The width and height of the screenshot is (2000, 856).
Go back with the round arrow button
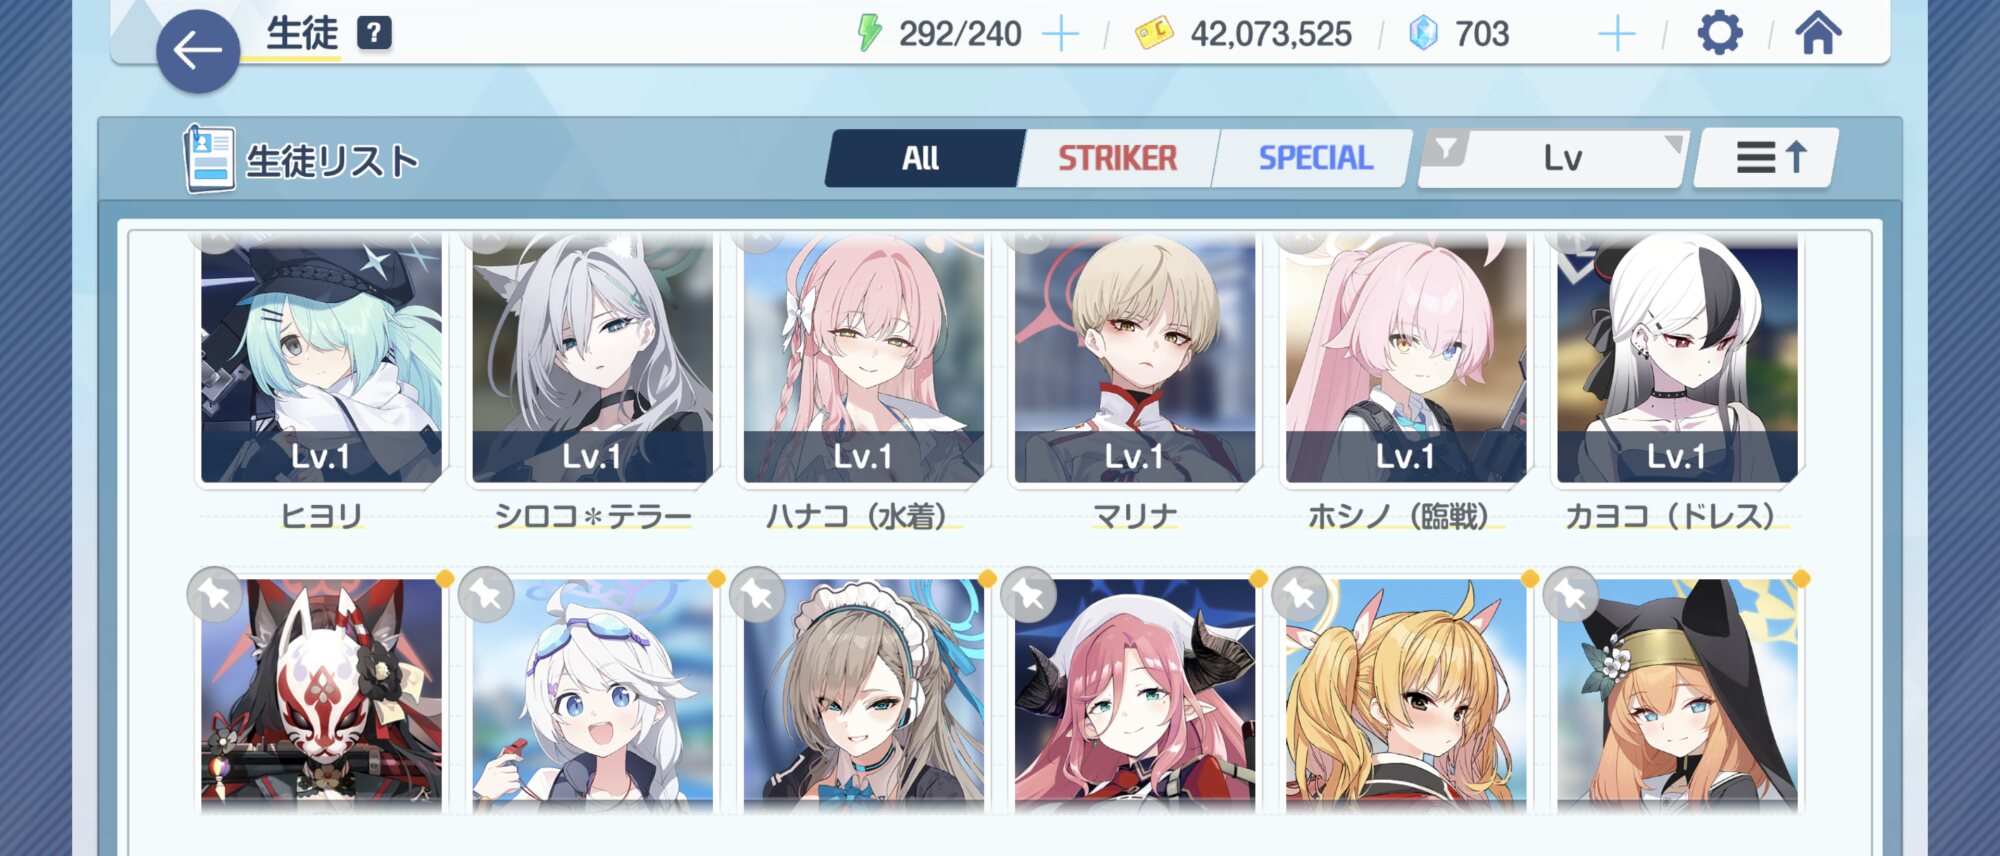point(198,51)
